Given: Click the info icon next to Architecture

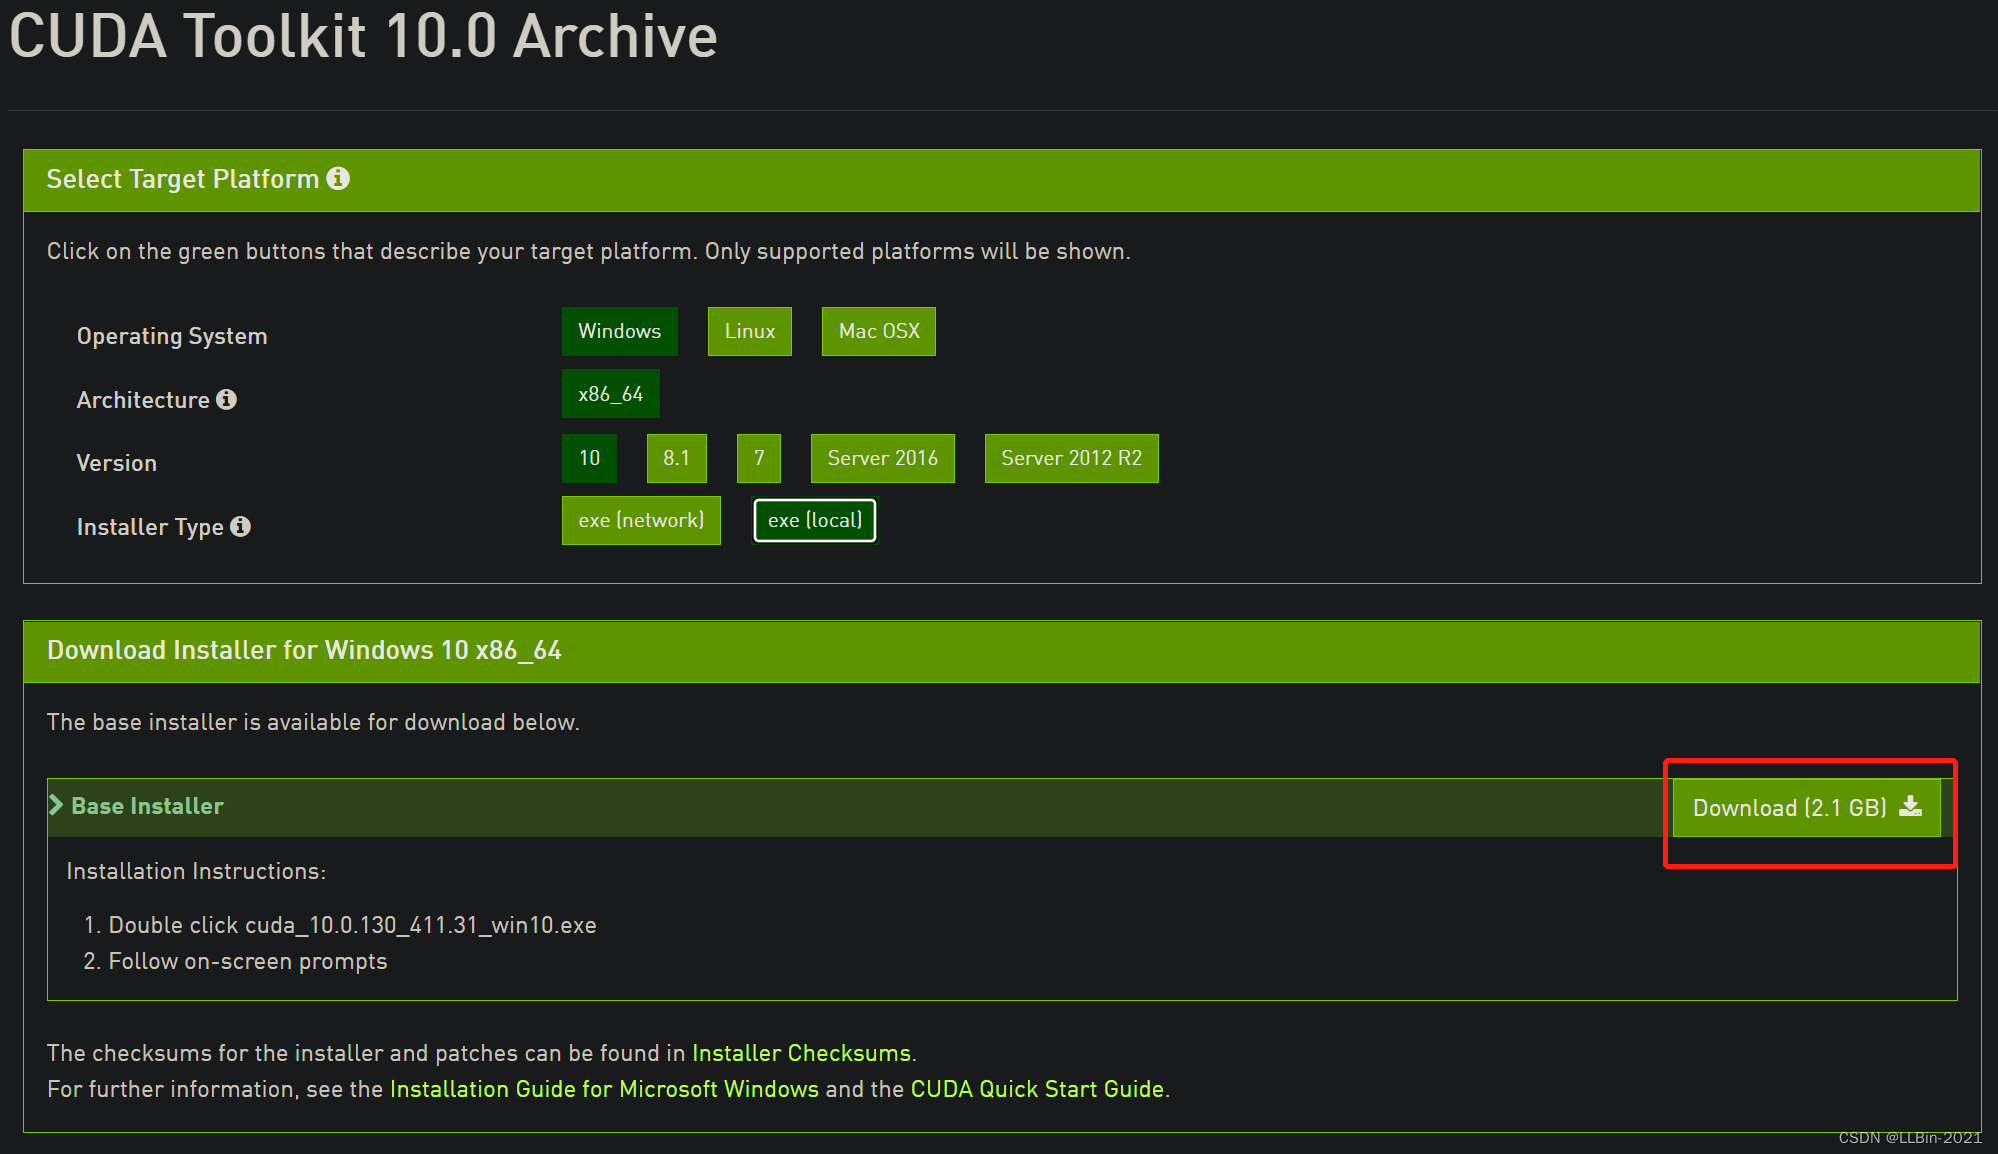Looking at the screenshot, I should tap(227, 399).
